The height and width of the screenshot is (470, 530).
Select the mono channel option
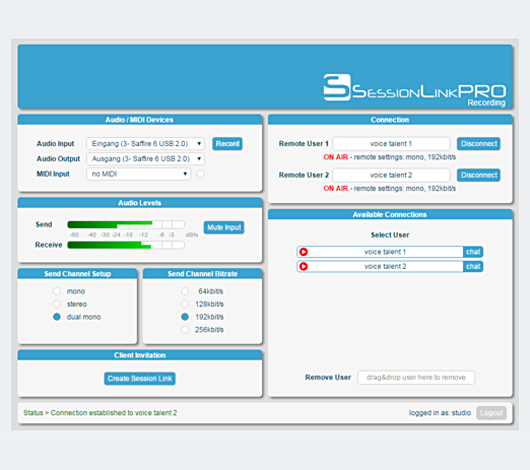[57, 291]
